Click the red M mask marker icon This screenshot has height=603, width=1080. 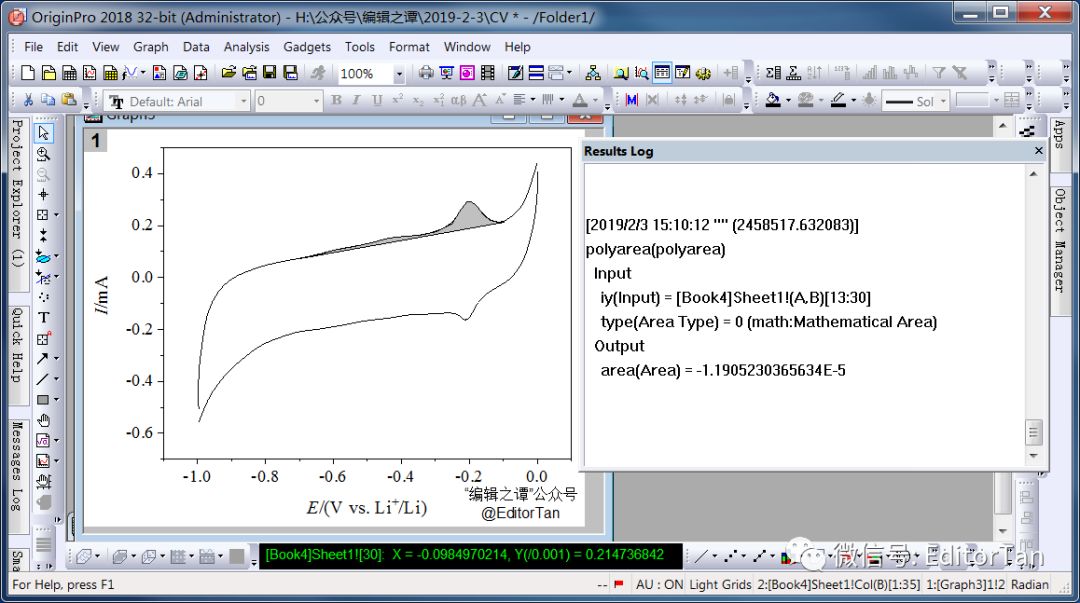pyautogui.click(x=632, y=101)
